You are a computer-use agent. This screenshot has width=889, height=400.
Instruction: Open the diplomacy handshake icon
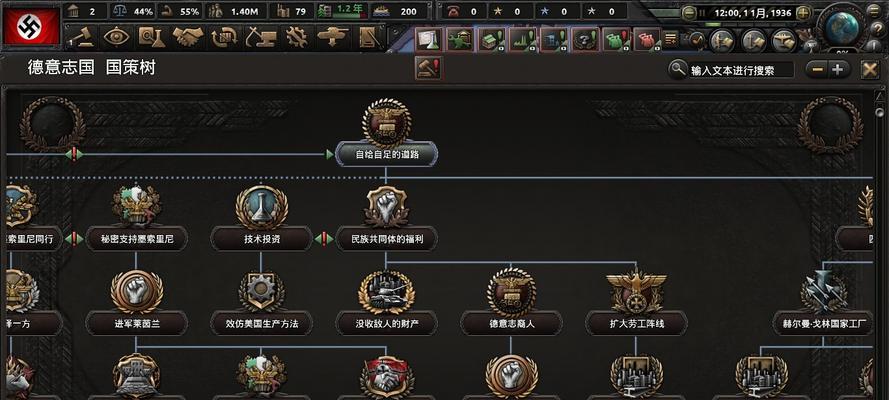click(188, 37)
